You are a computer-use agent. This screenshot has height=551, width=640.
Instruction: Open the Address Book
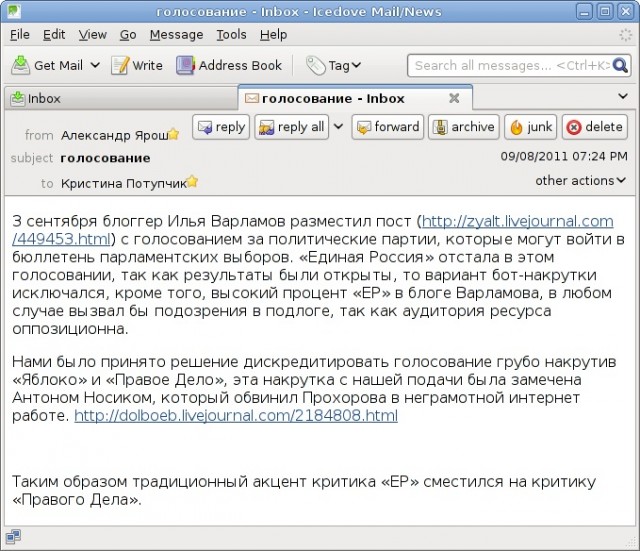tap(229, 65)
